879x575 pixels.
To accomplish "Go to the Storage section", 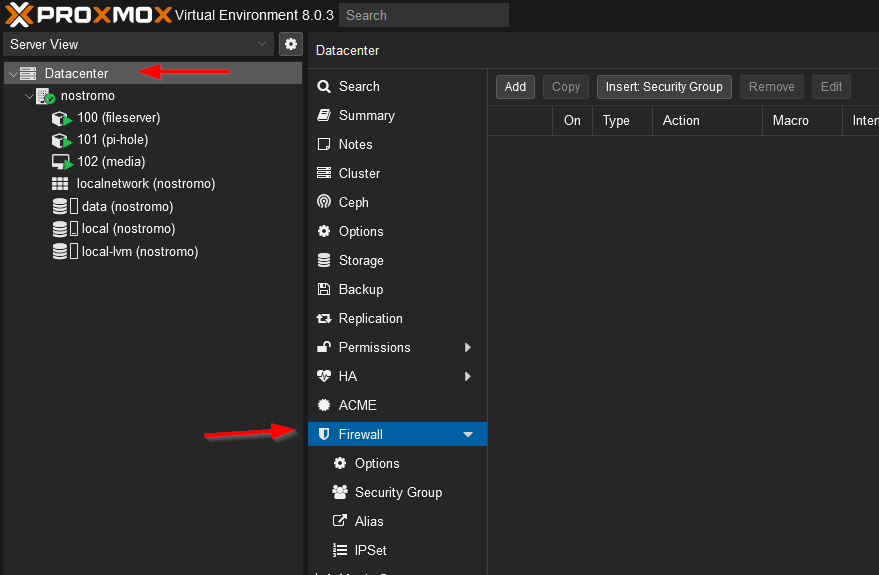I will tap(397, 260).
